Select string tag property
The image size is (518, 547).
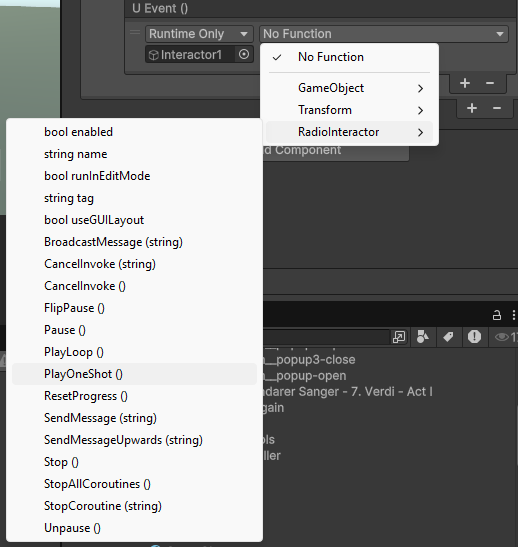(x=134, y=198)
